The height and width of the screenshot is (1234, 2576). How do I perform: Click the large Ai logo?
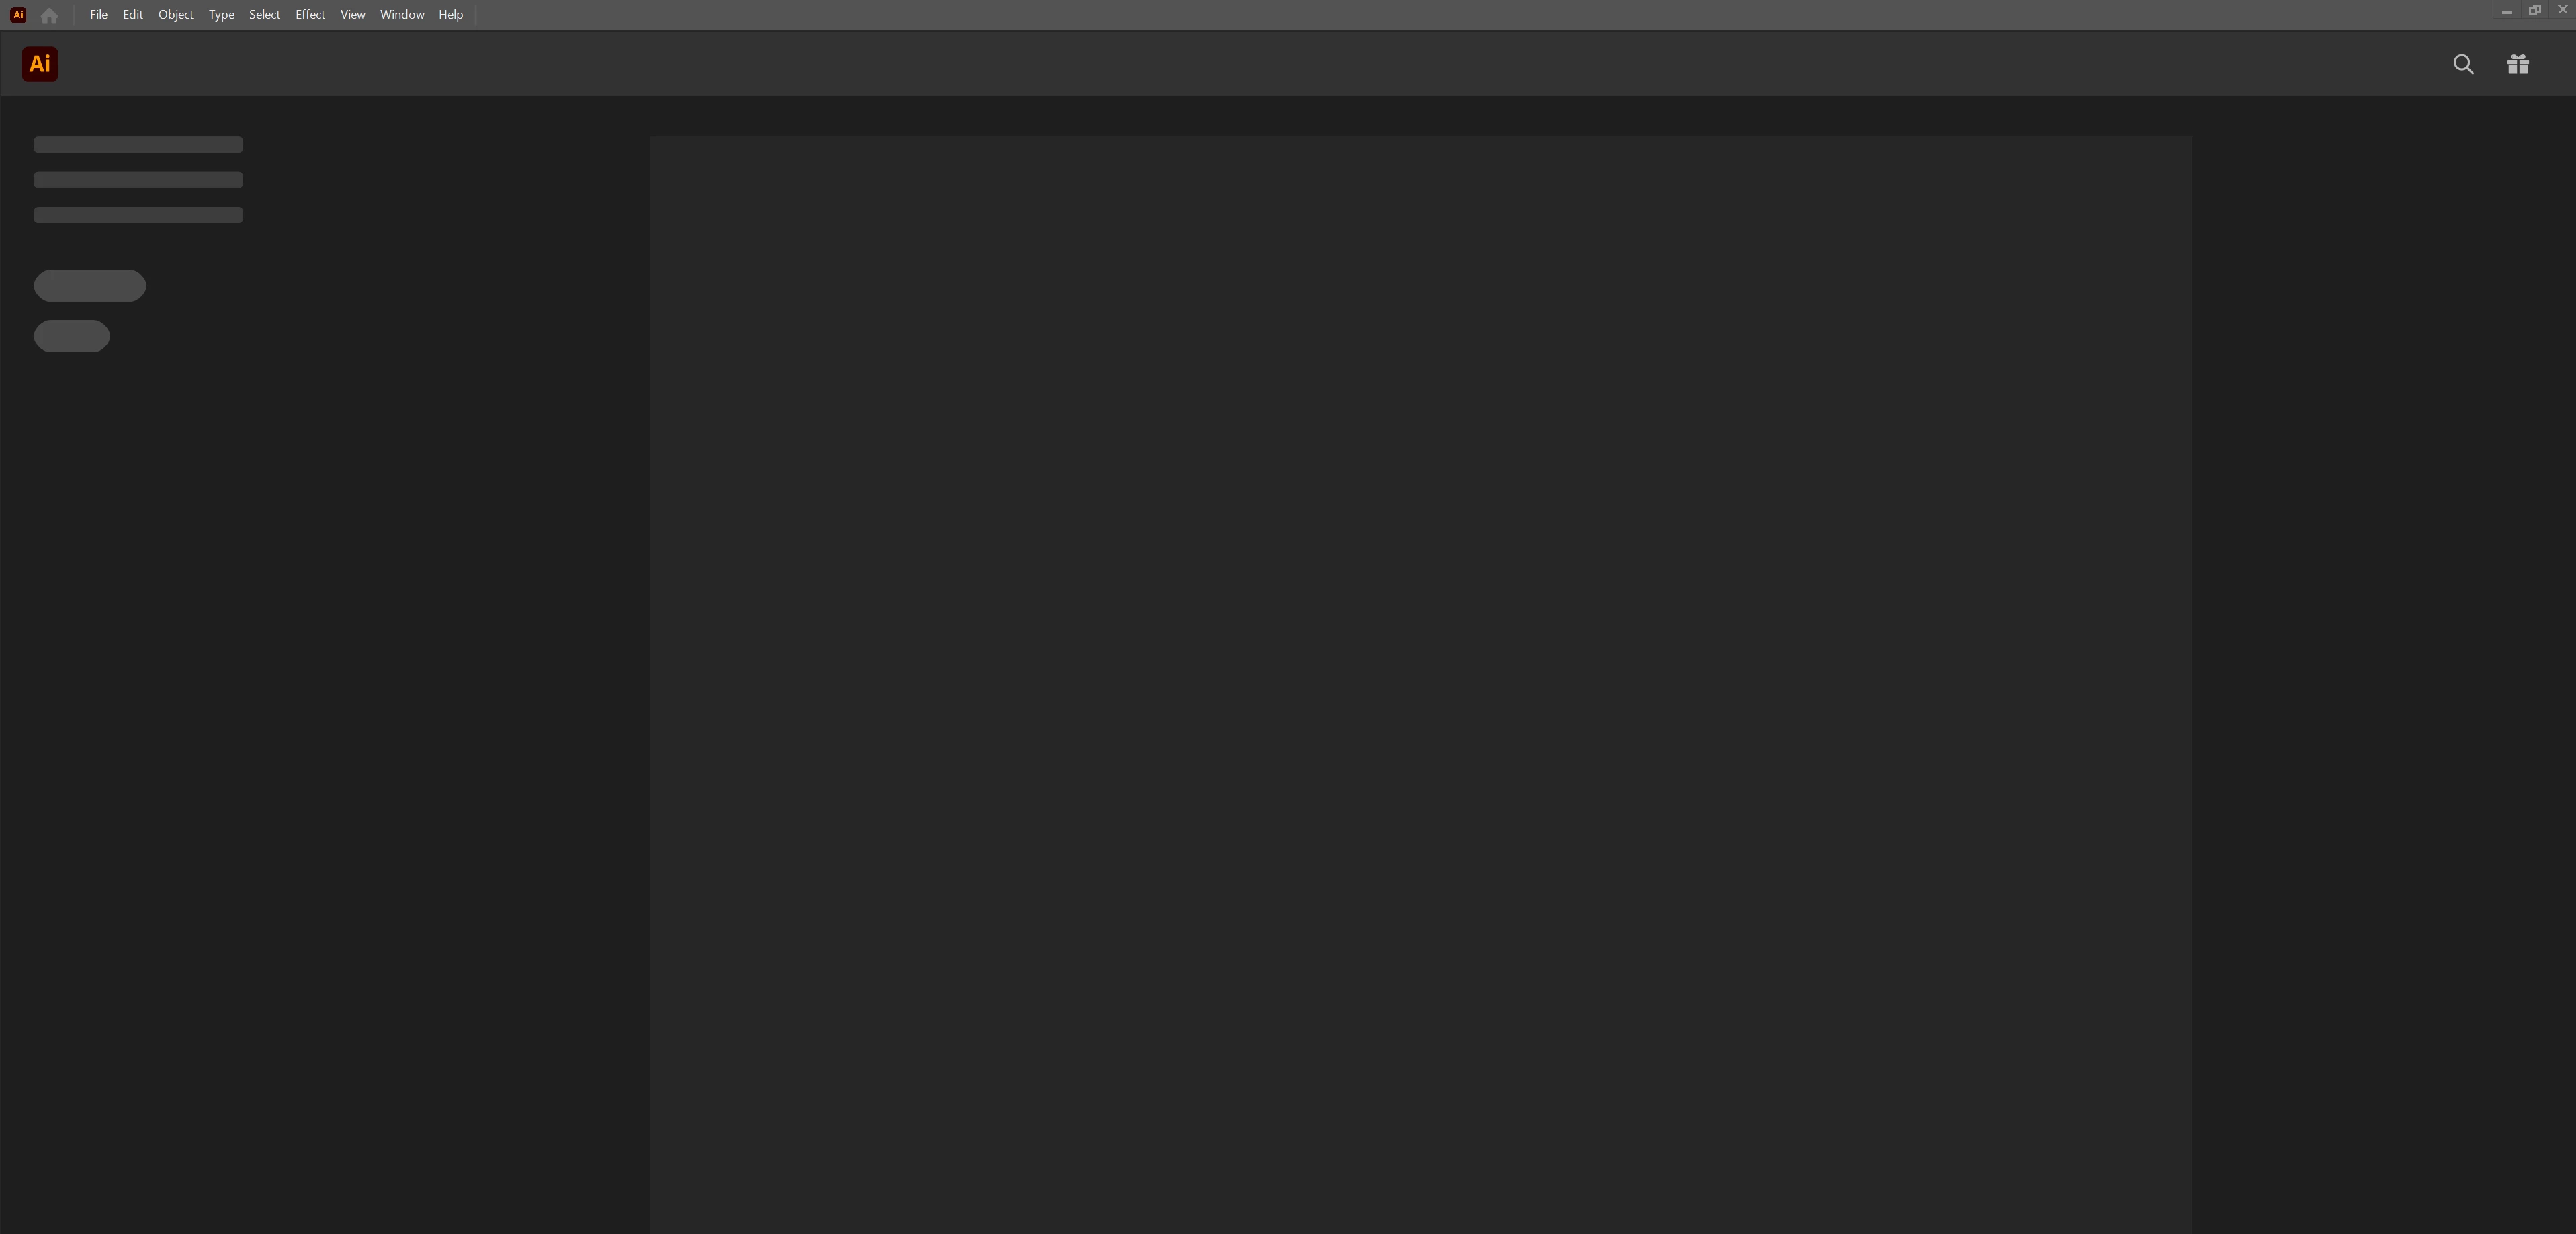point(40,64)
